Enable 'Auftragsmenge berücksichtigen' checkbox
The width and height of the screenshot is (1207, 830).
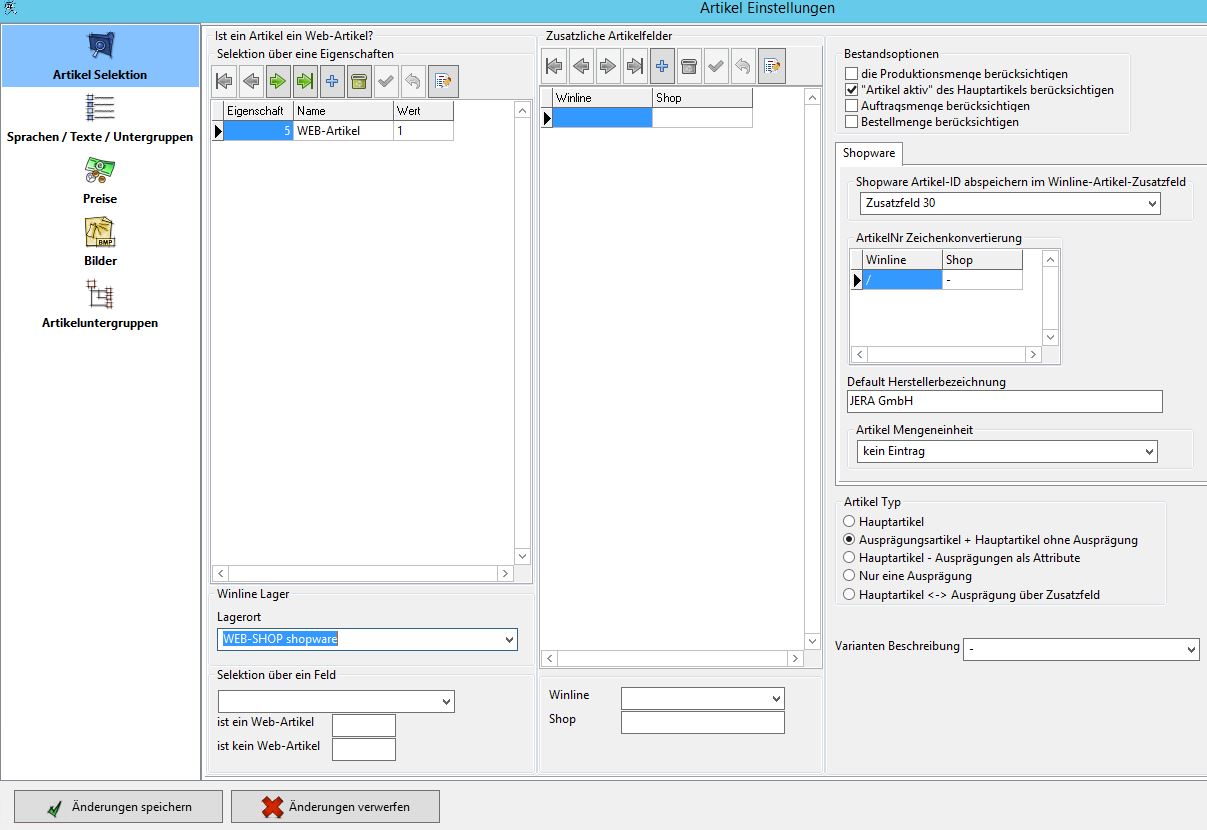tap(851, 106)
